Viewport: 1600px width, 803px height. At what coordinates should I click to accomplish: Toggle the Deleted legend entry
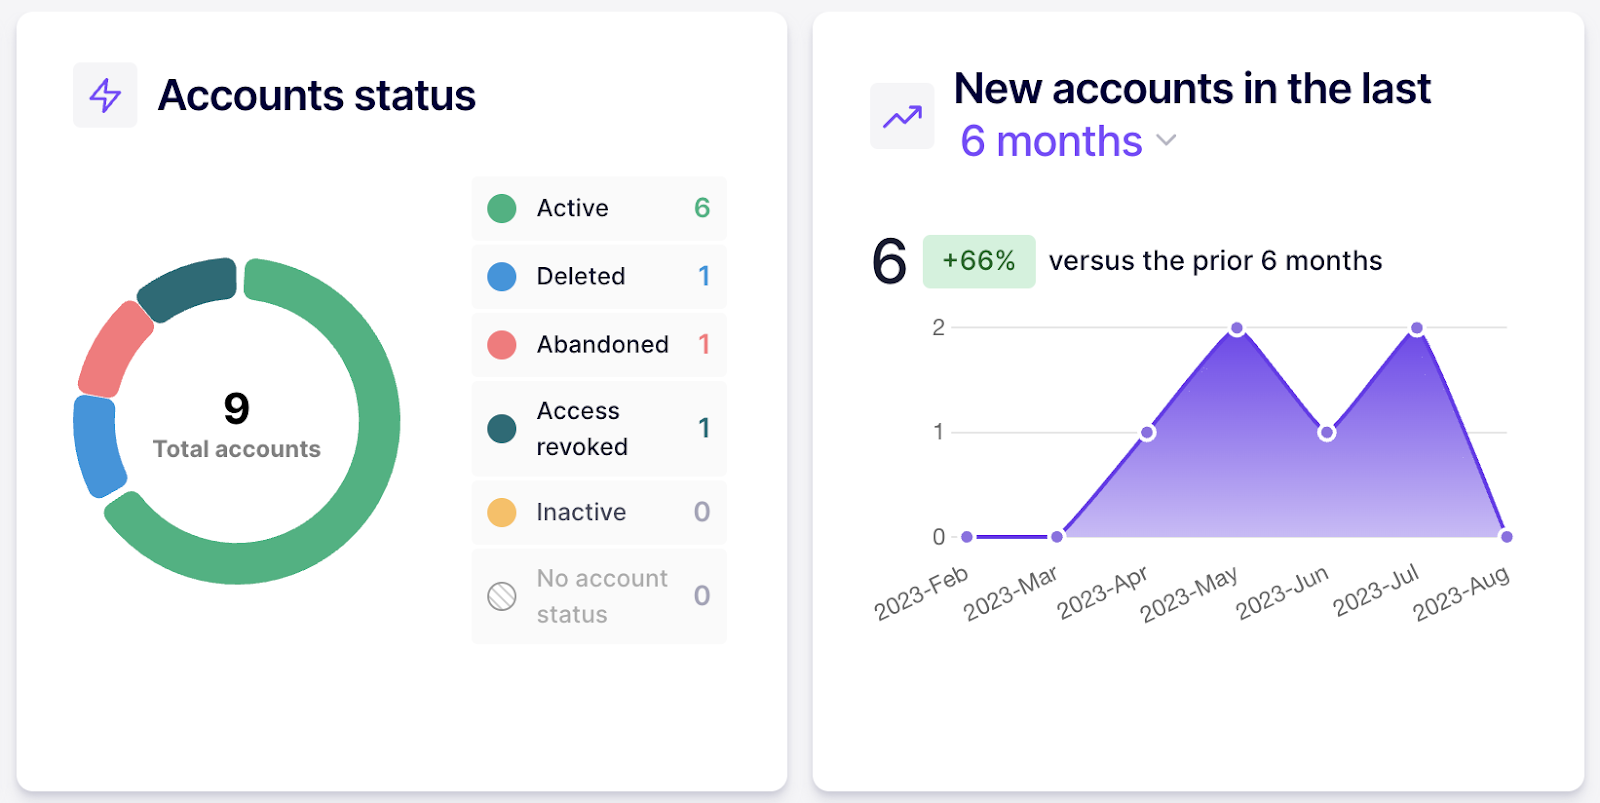(598, 276)
